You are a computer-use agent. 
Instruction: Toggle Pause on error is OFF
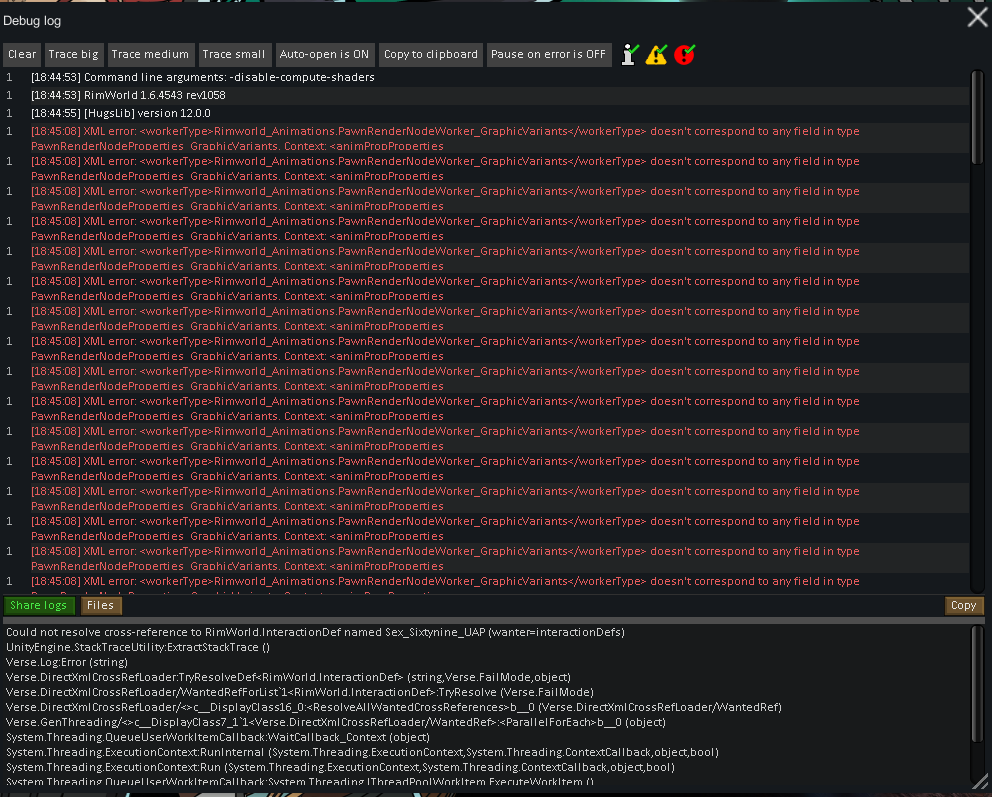[x=549, y=54]
